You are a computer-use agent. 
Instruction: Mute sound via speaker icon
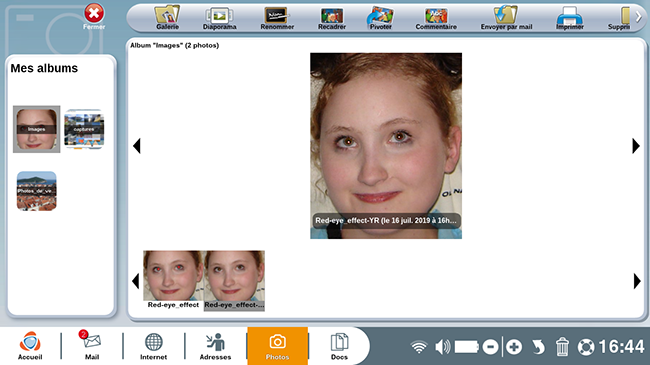[x=442, y=347]
